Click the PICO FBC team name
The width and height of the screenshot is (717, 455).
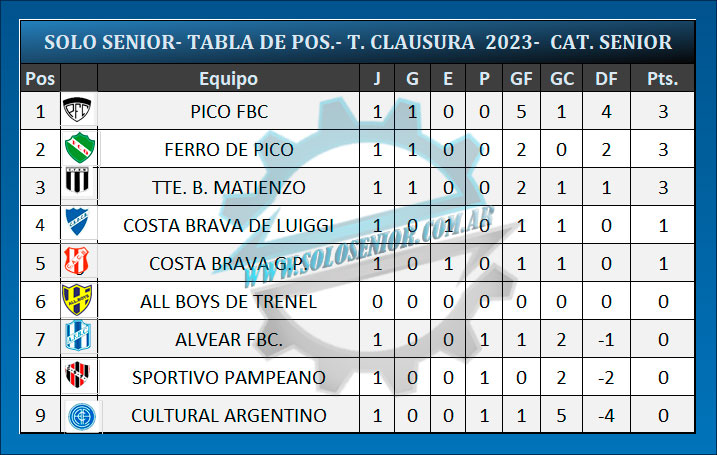click(x=229, y=112)
